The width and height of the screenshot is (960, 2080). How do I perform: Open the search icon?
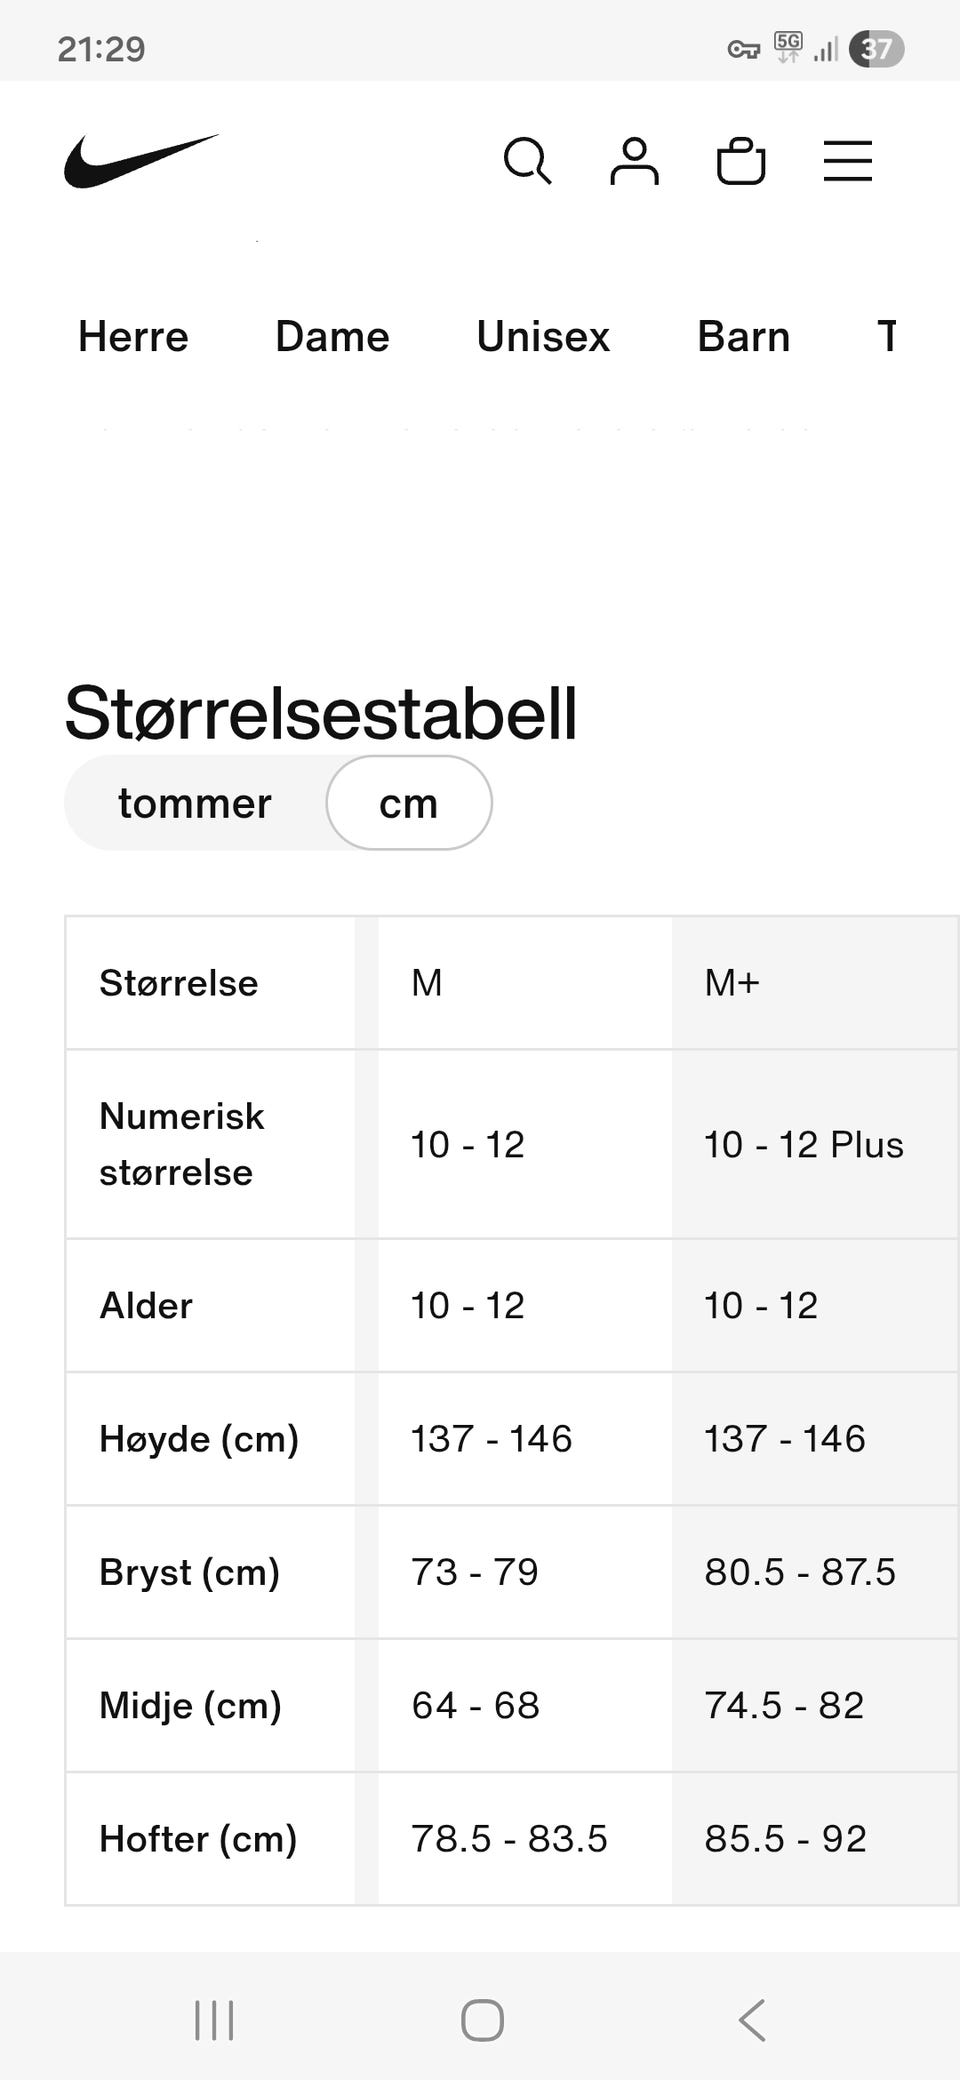coord(527,161)
